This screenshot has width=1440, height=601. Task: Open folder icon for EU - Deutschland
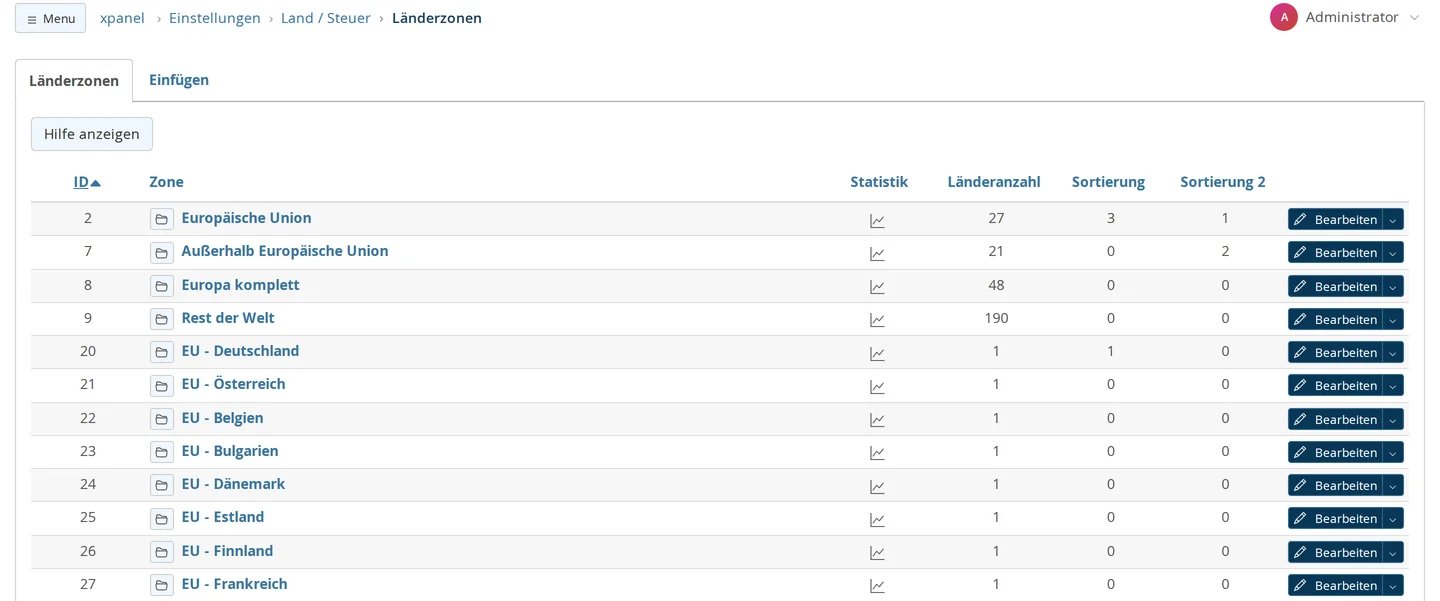[162, 352]
